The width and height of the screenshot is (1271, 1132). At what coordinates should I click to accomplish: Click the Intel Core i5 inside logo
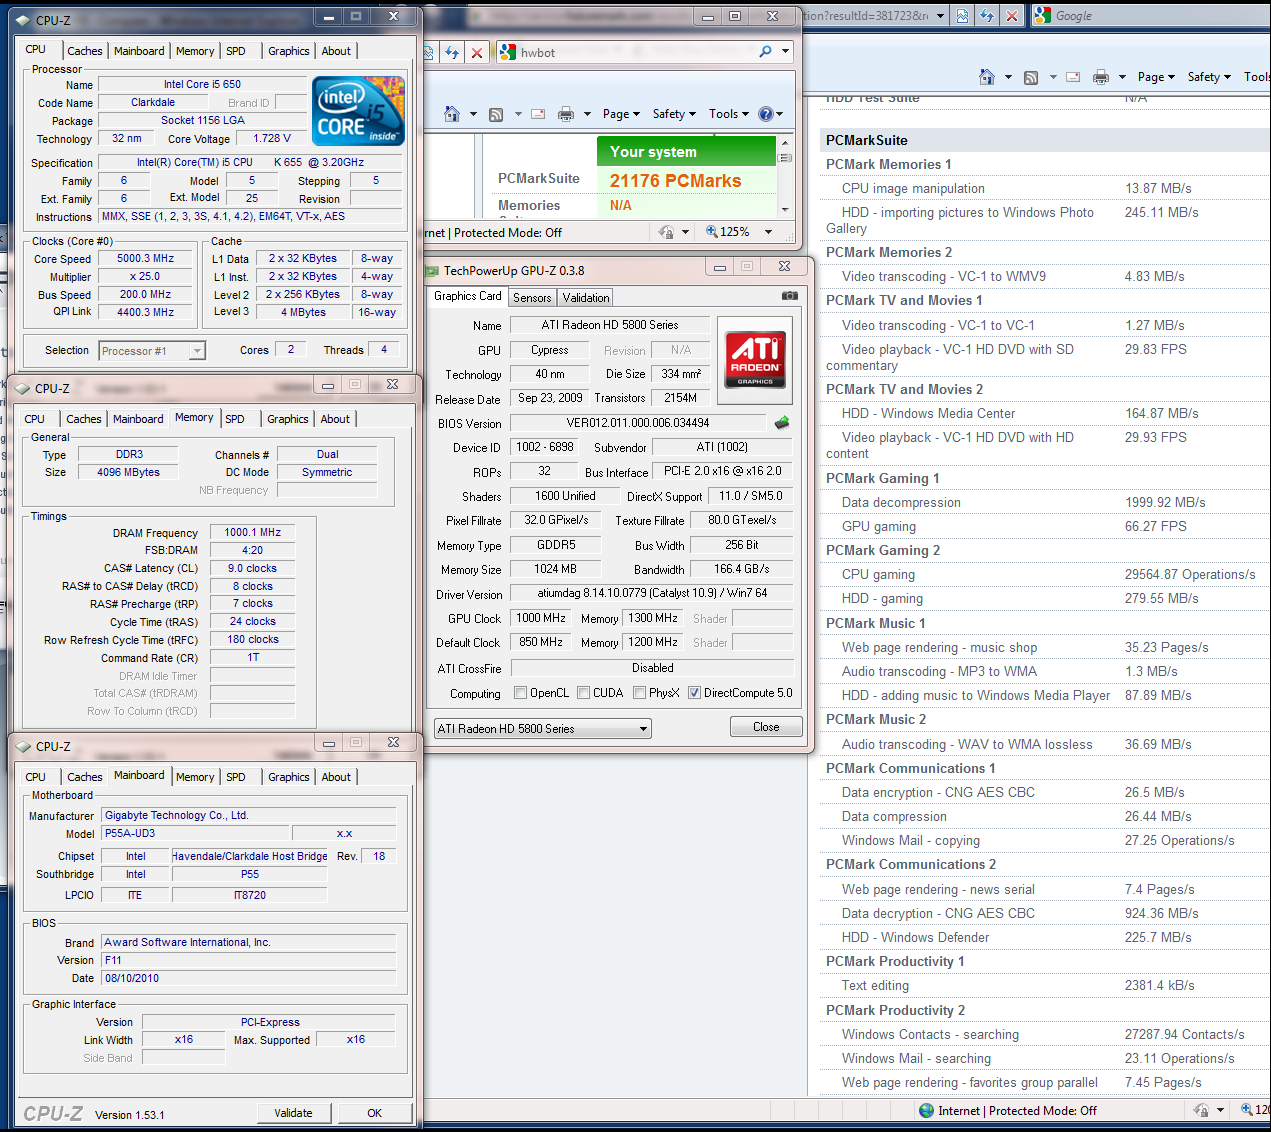(358, 110)
